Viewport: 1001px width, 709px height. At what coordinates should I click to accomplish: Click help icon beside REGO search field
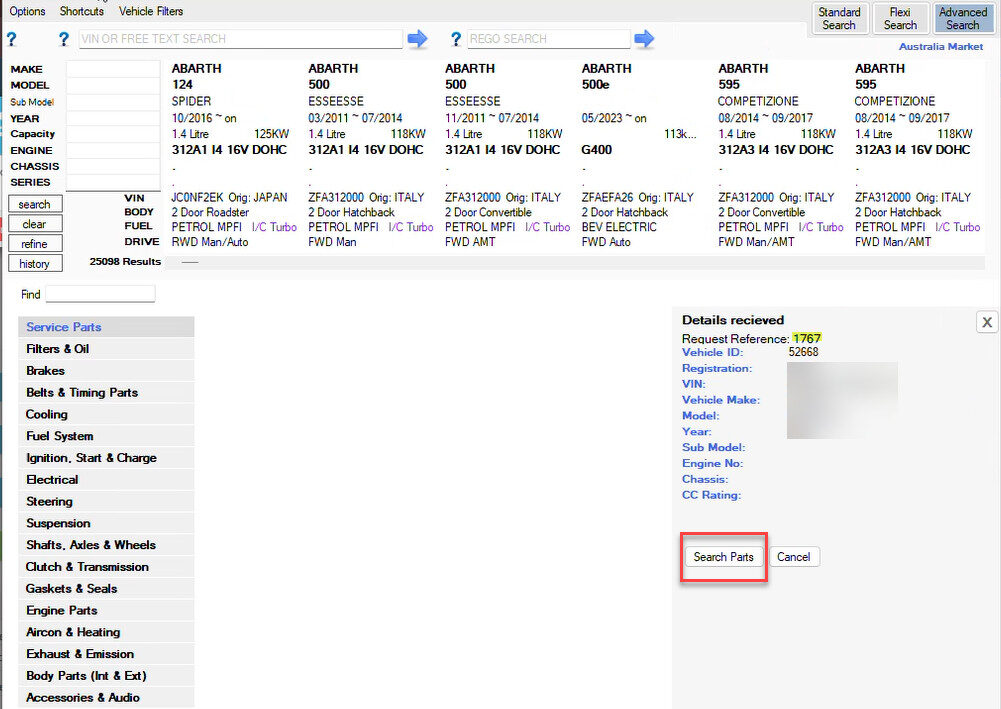[455, 40]
